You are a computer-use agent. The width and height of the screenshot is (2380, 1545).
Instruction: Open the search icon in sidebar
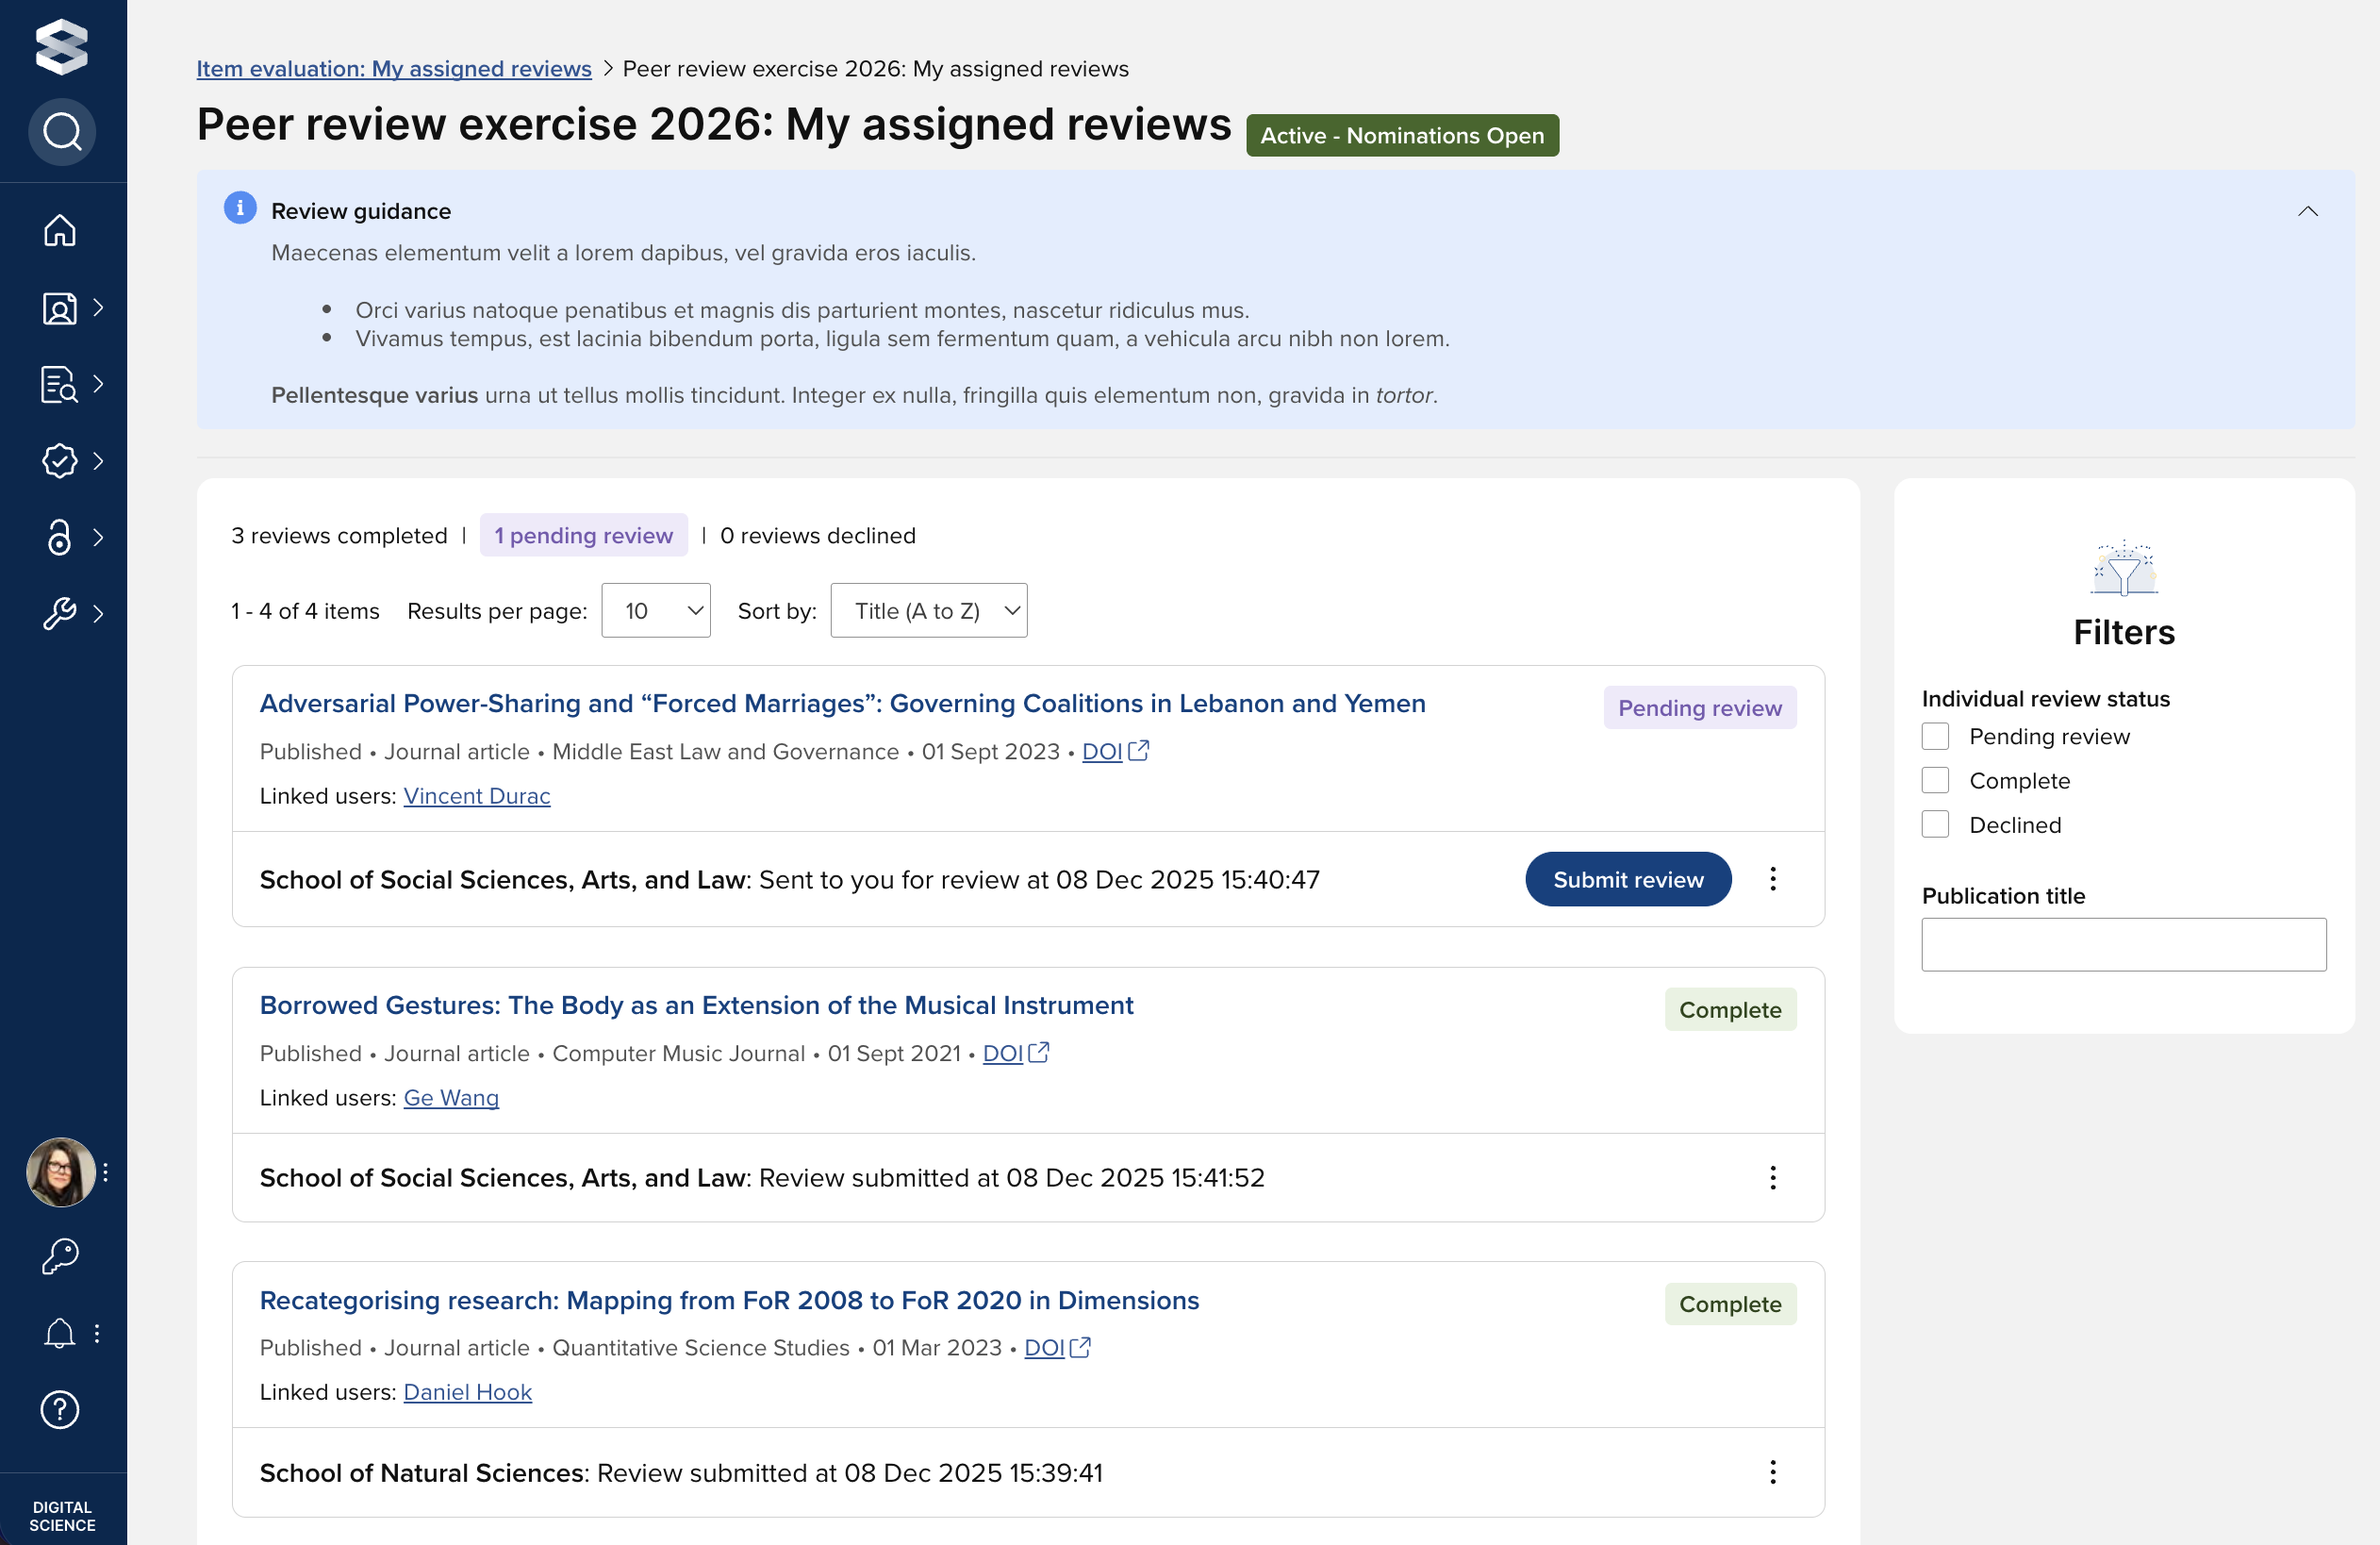pos(62,132)
